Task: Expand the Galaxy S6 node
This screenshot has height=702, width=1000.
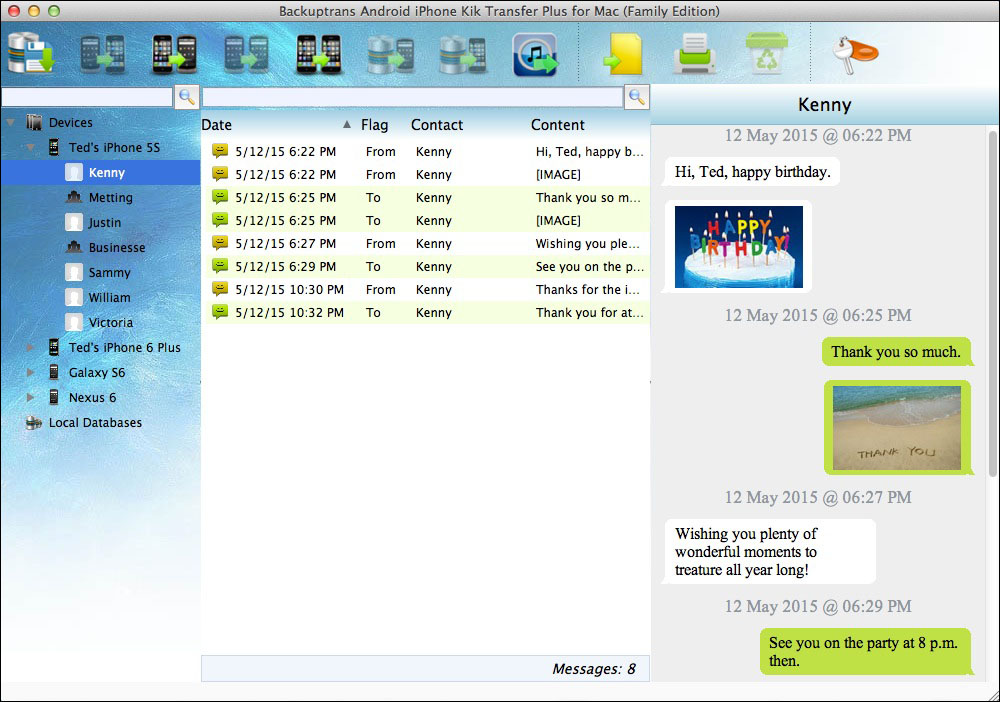Action: [31, 372]
